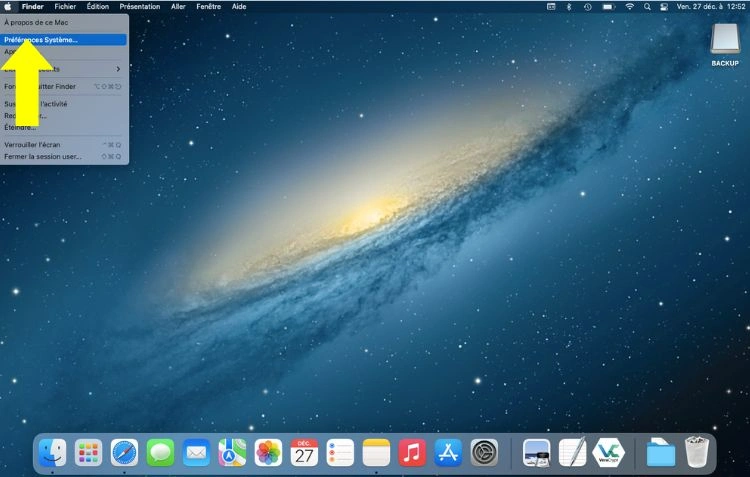Open the Photos app in dock

point(268,453)
